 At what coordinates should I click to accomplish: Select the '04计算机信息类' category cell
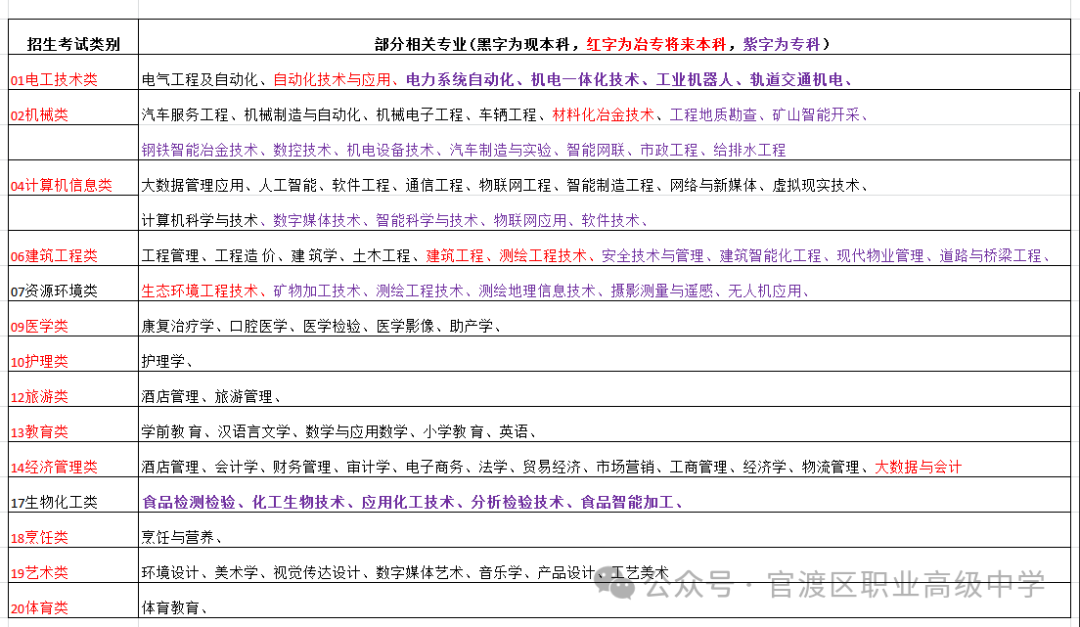click(x=73, y=178)
